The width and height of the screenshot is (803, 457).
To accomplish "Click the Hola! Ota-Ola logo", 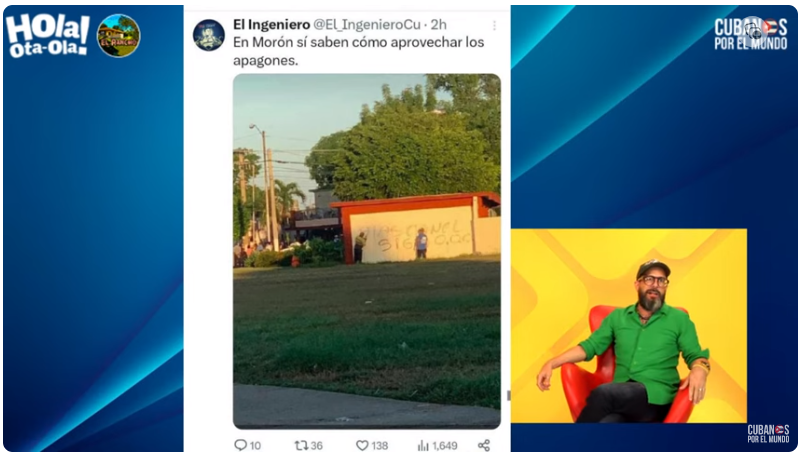I will [x=48, y=35].
